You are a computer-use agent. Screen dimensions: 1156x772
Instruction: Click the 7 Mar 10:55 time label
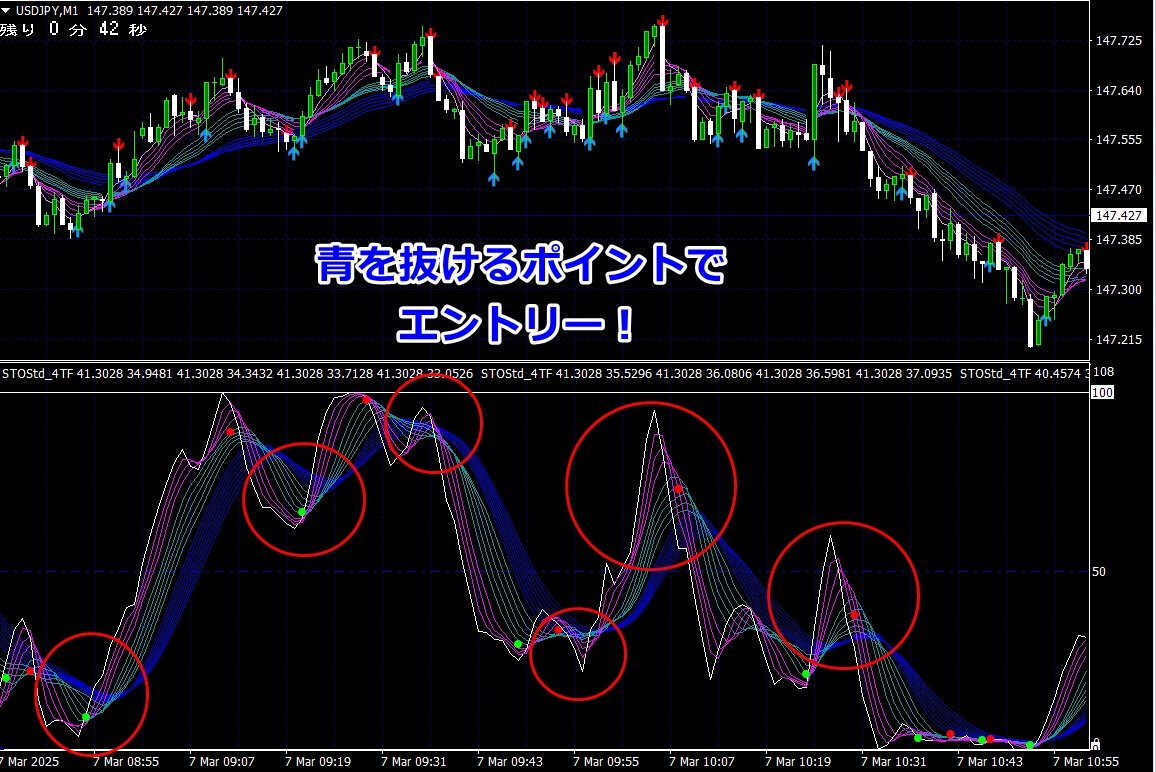tap(1086, 761)
